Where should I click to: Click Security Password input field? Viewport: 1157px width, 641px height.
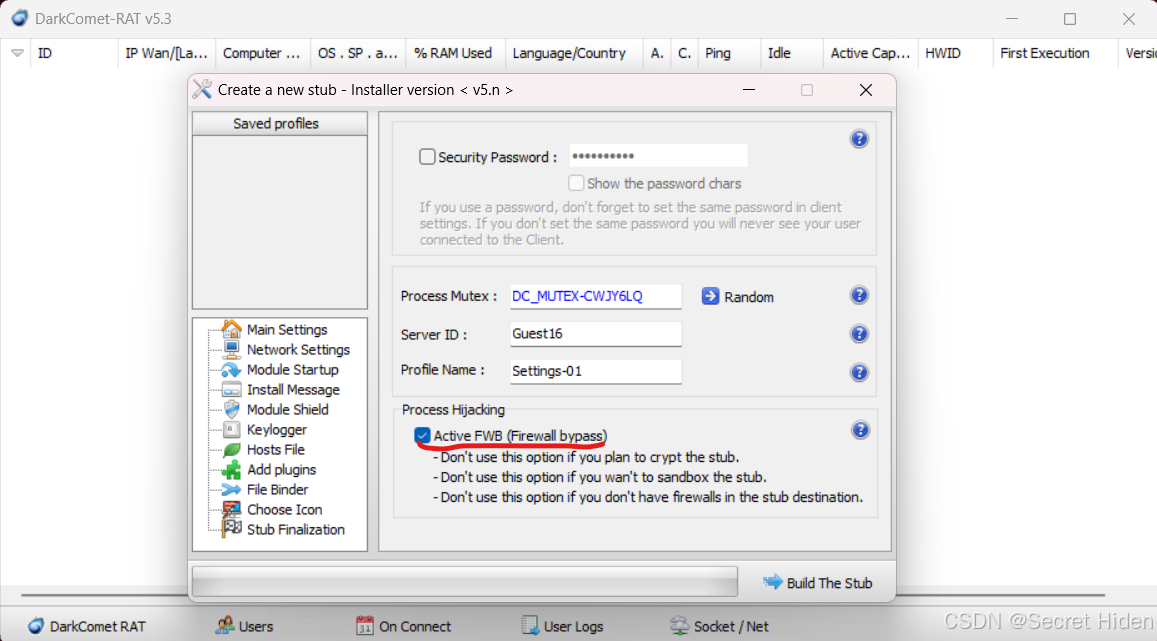click(658, 156)
